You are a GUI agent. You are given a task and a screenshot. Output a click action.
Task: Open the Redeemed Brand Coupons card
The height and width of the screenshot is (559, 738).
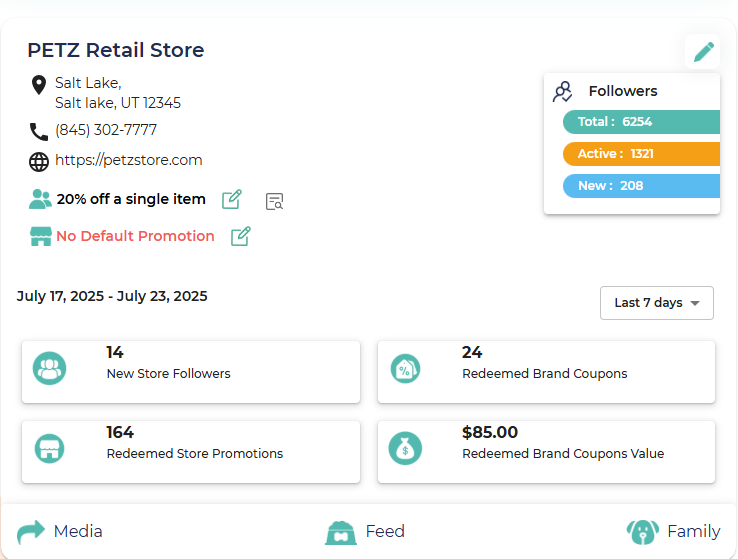(x=546, y=371)
